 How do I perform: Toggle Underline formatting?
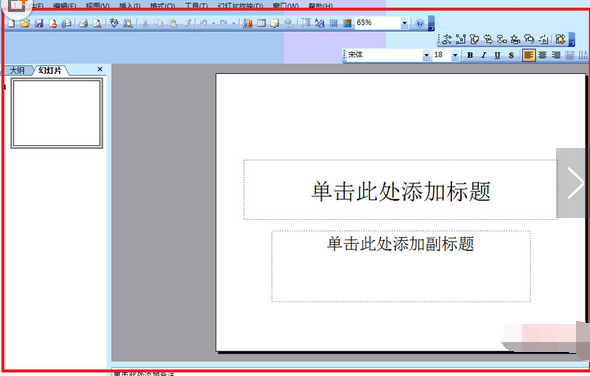(x=497, y=55)
